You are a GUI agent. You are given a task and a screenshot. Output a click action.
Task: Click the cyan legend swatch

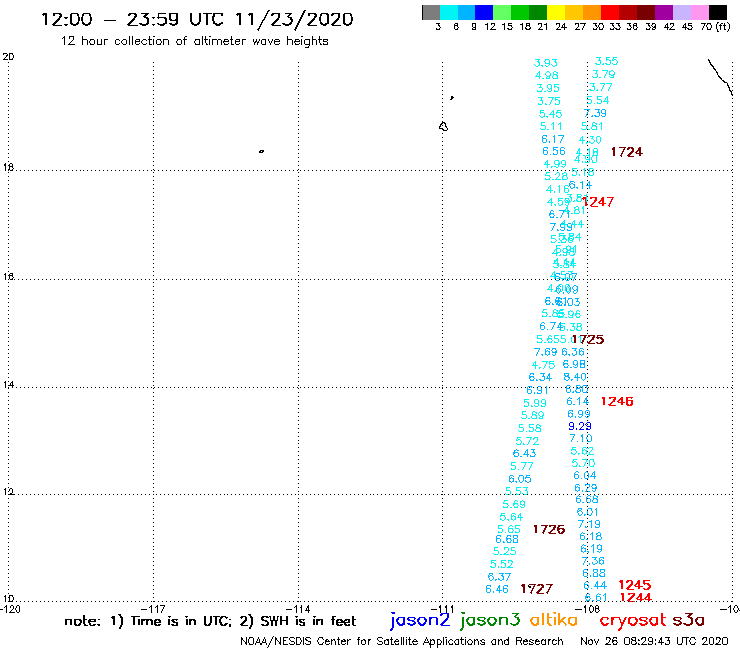click(449, 12)
